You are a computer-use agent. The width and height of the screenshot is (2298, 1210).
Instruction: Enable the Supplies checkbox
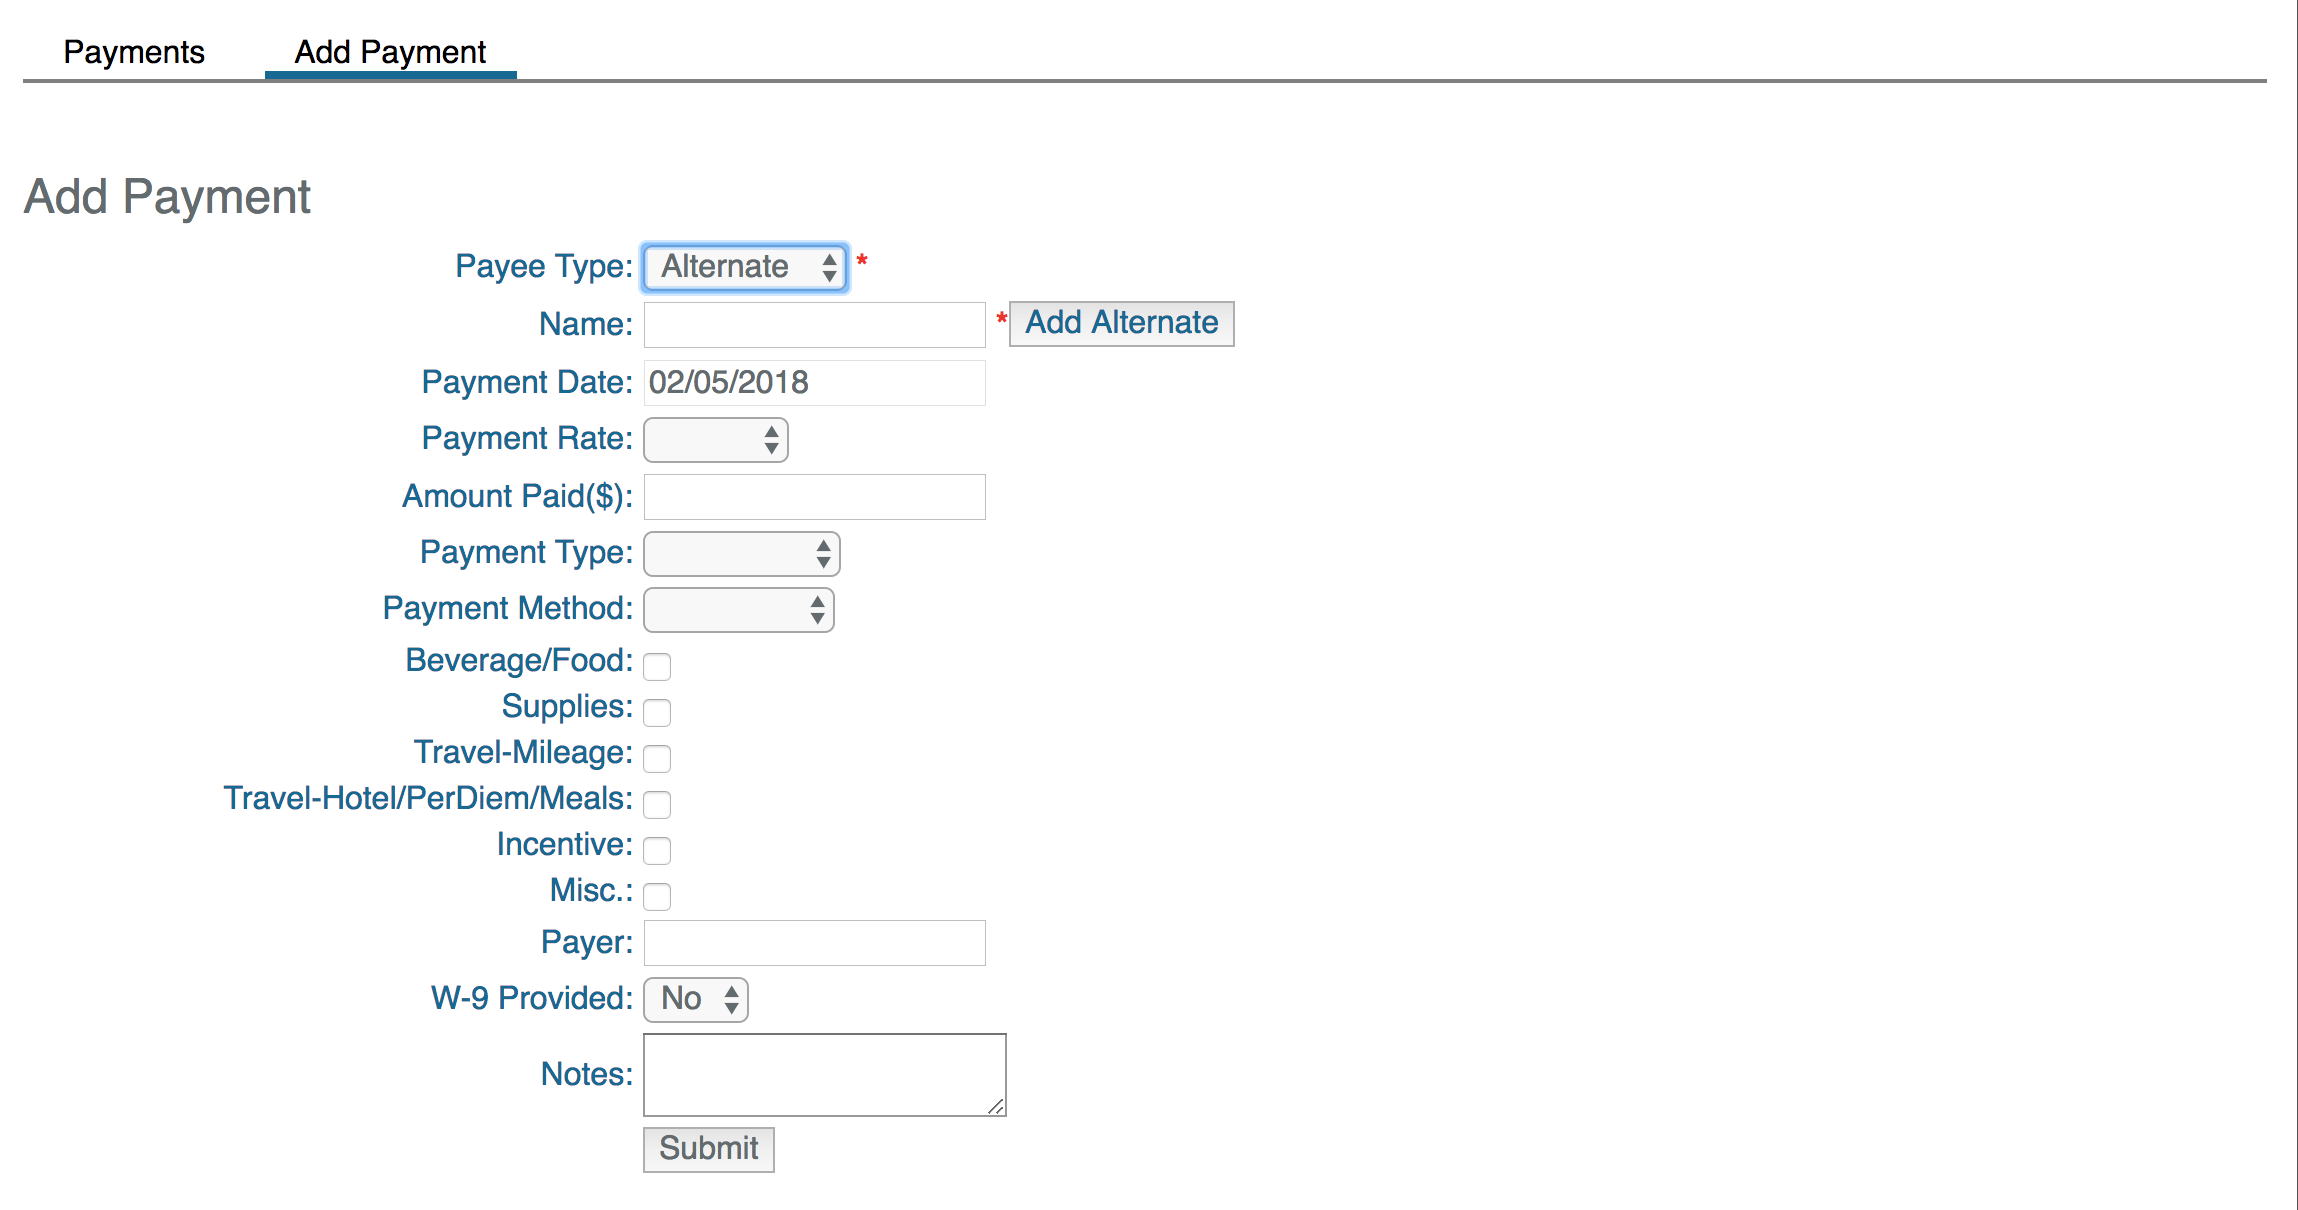[x=657, y=712]
